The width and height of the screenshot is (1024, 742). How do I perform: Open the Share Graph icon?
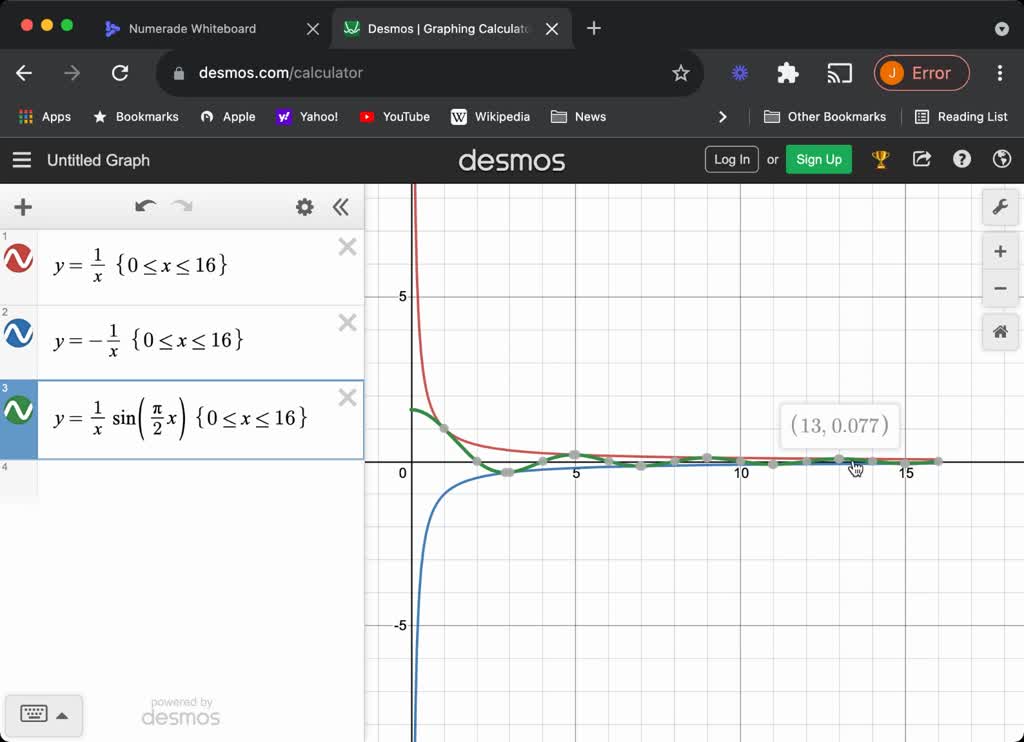click(922, 159)
